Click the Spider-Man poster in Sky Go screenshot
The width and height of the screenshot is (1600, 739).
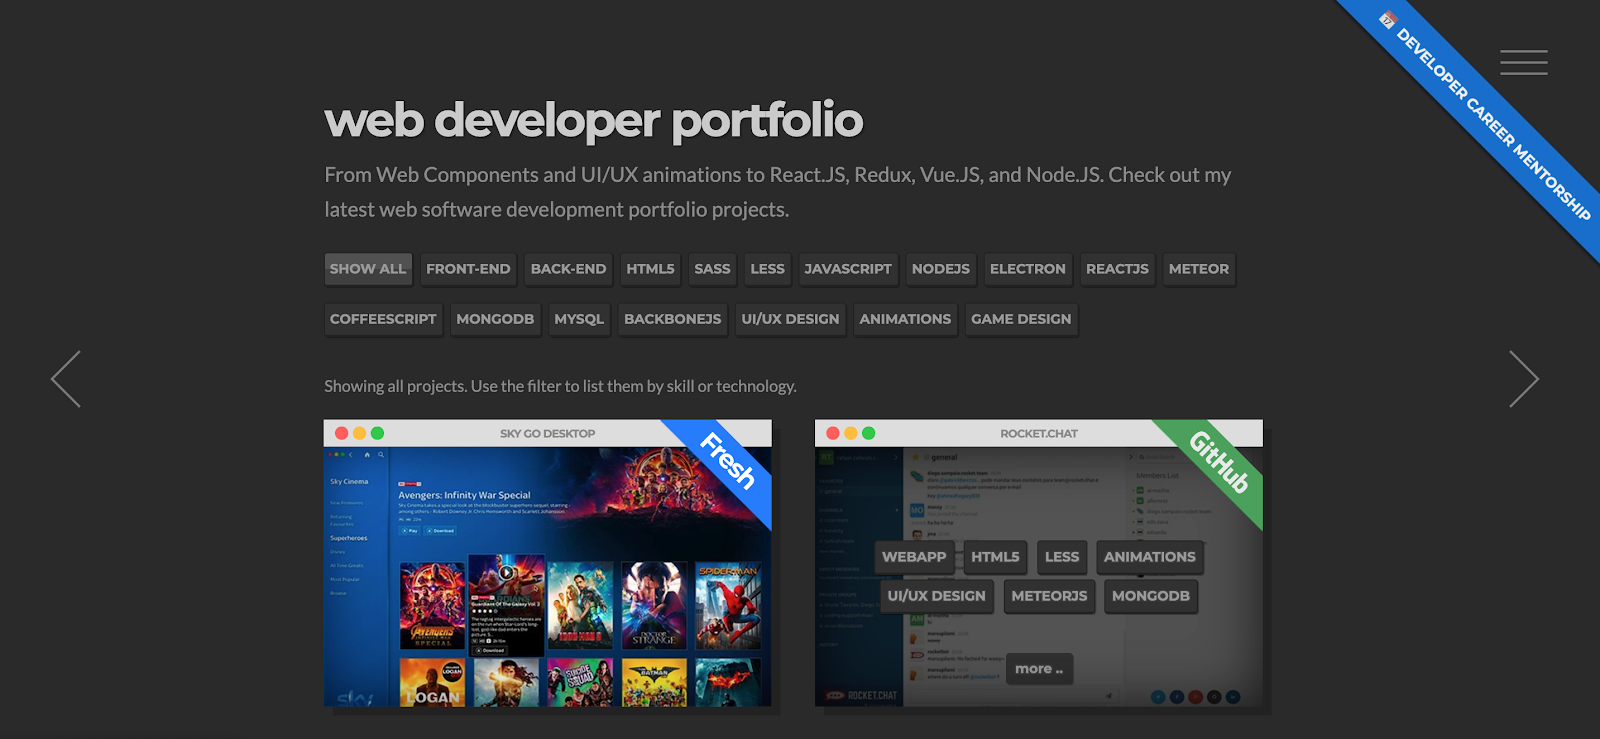728,606
